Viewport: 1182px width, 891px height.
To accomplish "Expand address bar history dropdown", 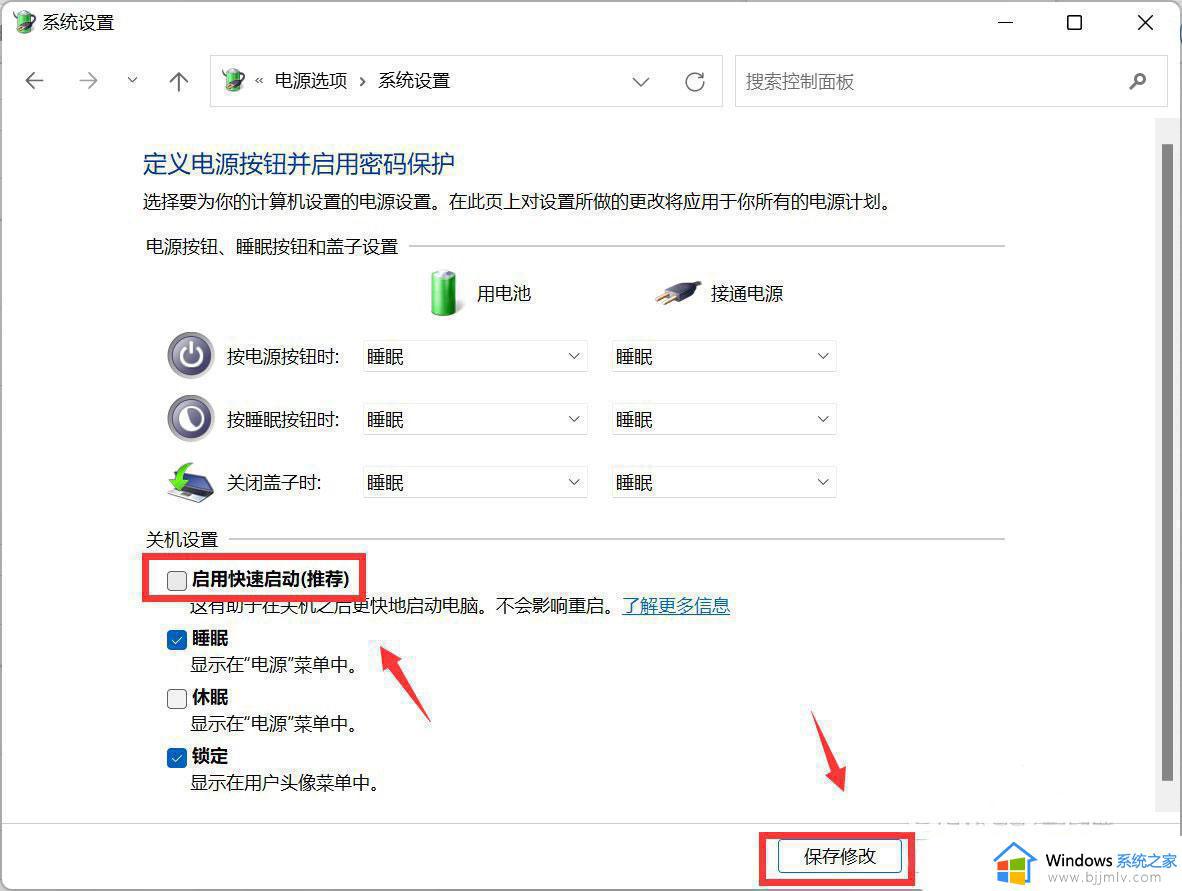I will tap(641, 81).
